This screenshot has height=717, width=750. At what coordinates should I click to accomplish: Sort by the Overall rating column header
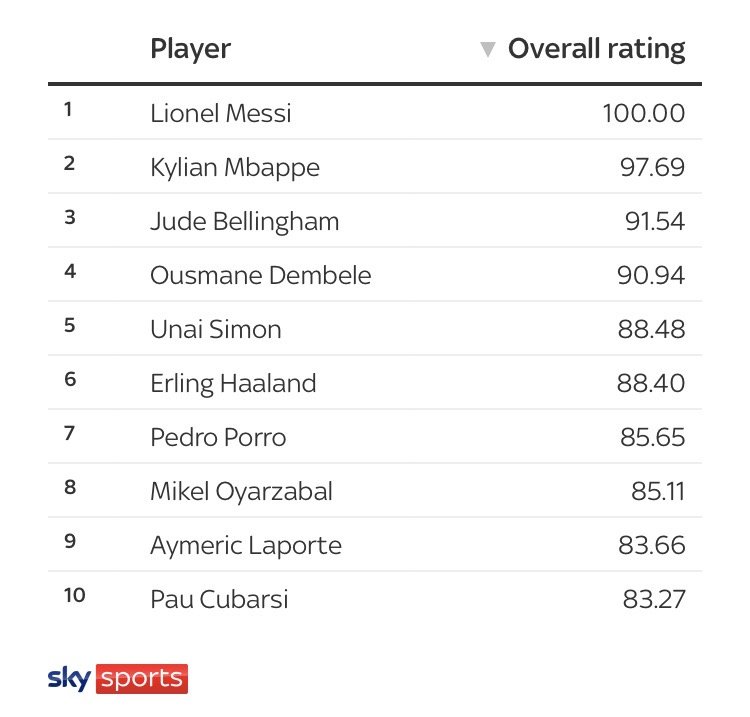pyautogui.click(x=596, y=49)
